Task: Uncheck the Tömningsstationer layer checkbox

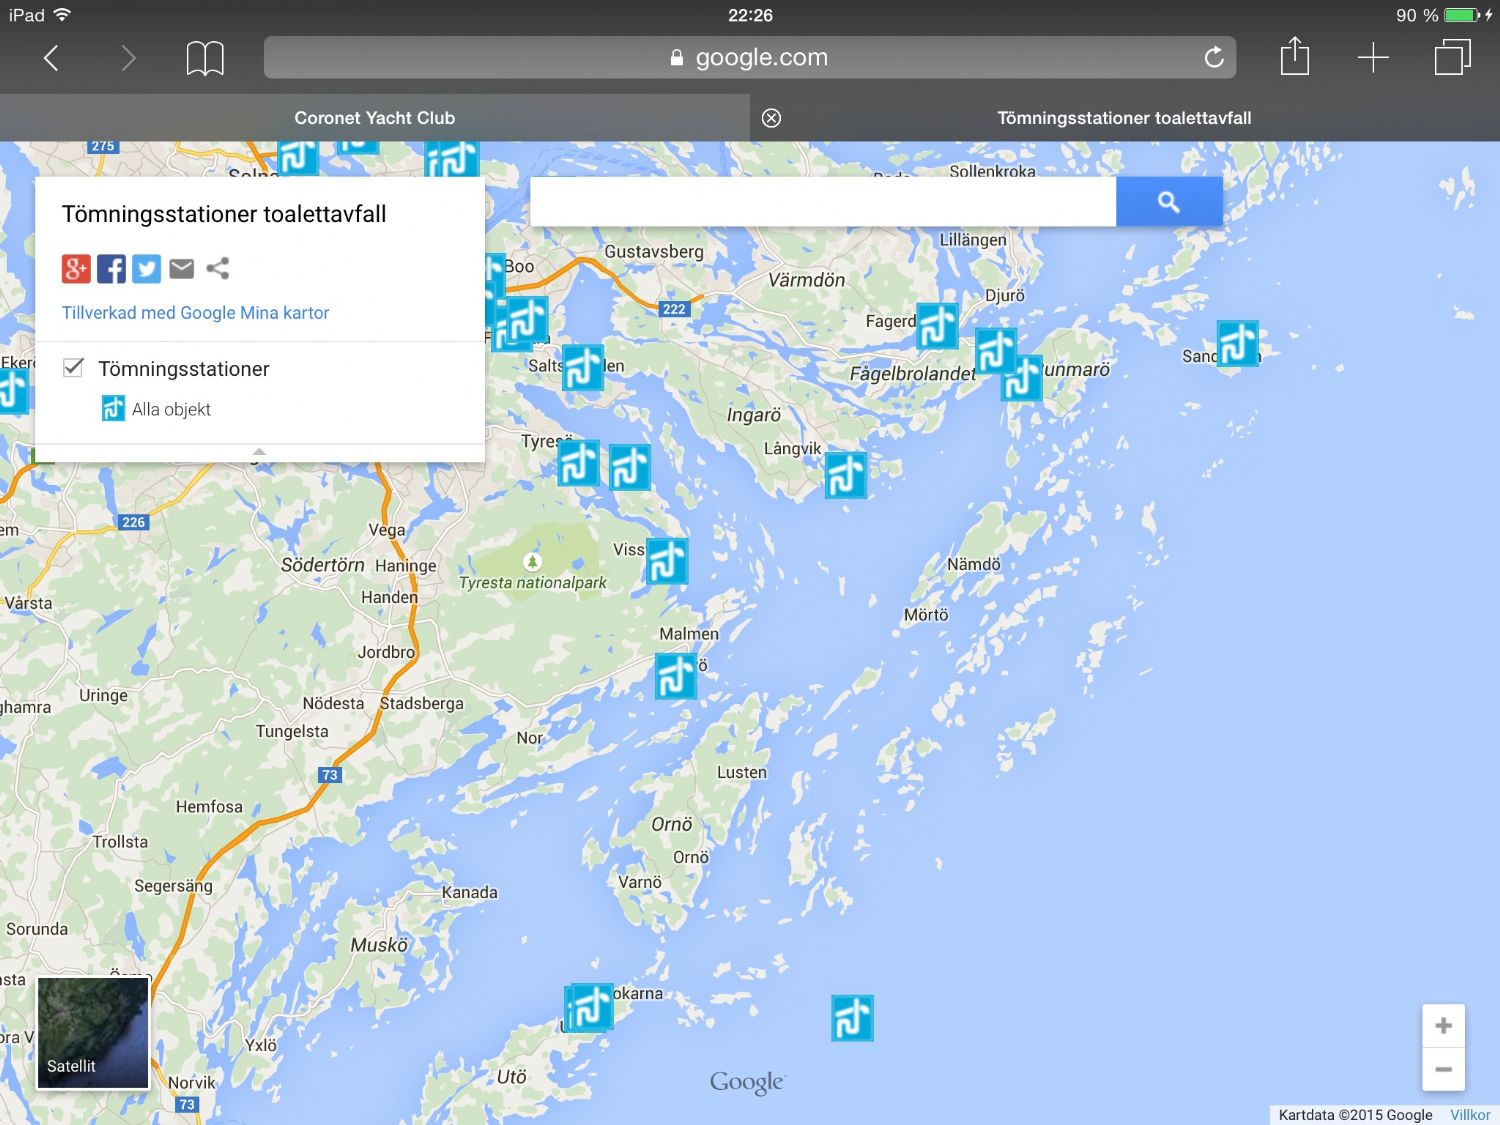Action: point(73,368)
